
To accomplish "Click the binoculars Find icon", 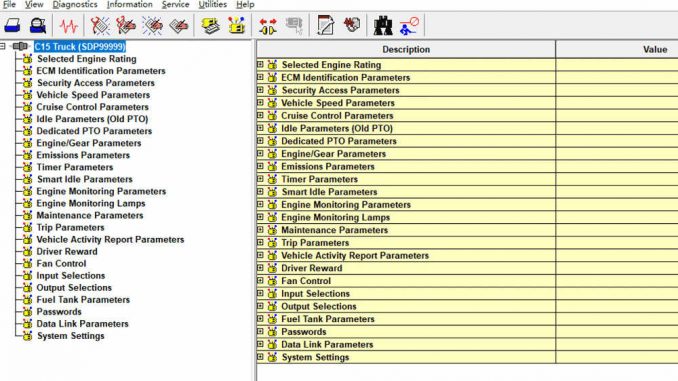I will (x=383, y=26).
